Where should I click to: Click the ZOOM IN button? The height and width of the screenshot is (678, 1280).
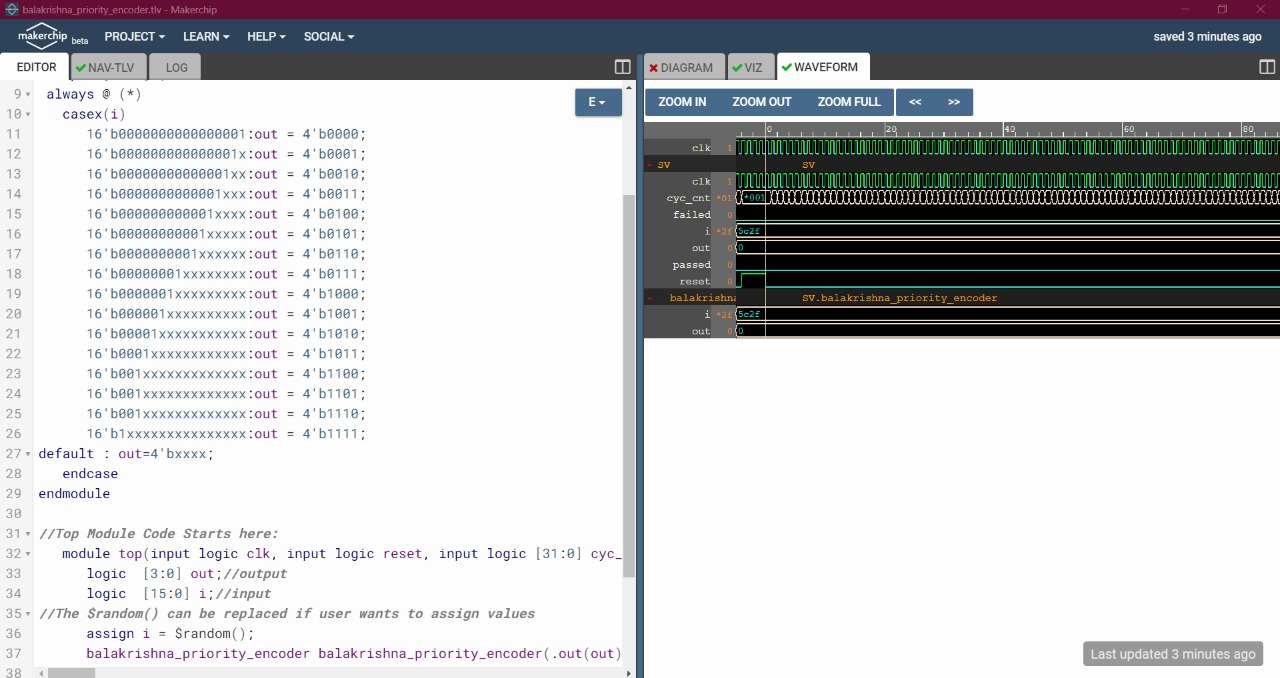tap(681, 101)
